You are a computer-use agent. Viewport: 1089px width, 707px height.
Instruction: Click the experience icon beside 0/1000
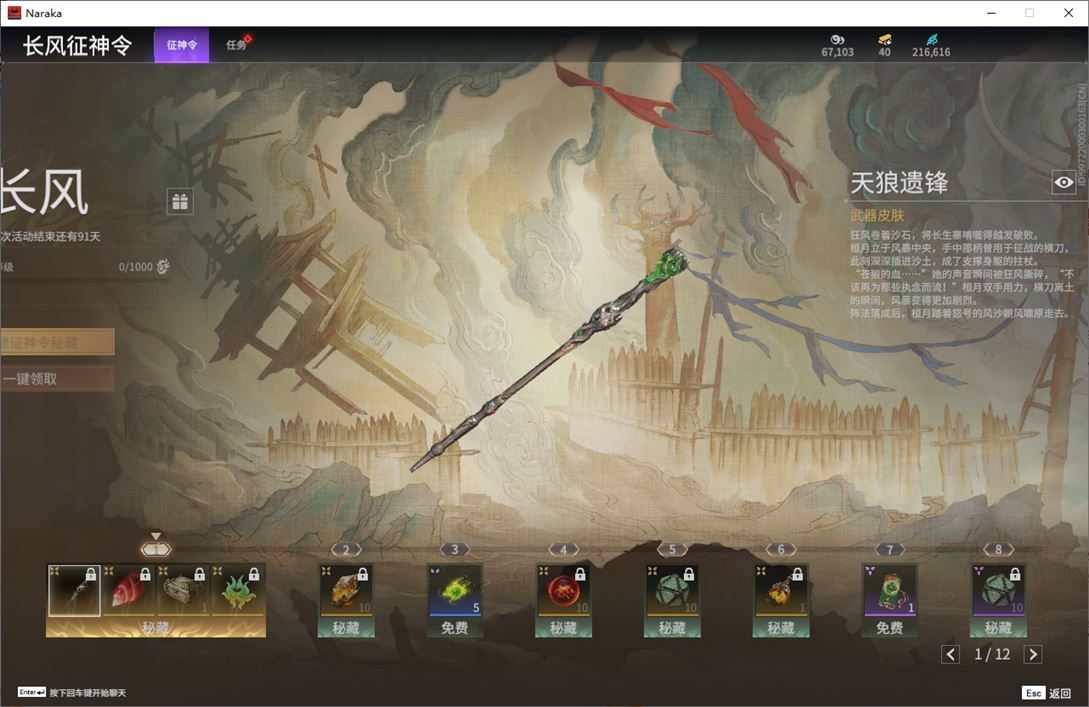pyautogui.click(x=163, y=266)
